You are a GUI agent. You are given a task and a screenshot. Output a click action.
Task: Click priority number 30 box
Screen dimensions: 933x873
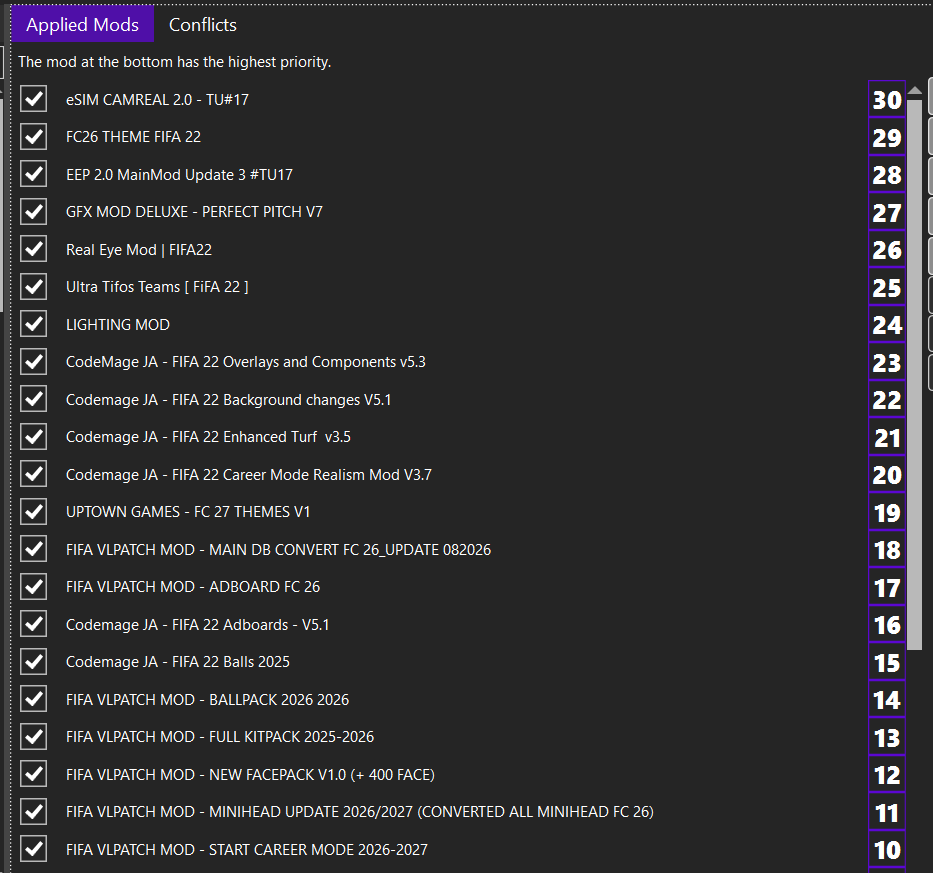(887, 99)
